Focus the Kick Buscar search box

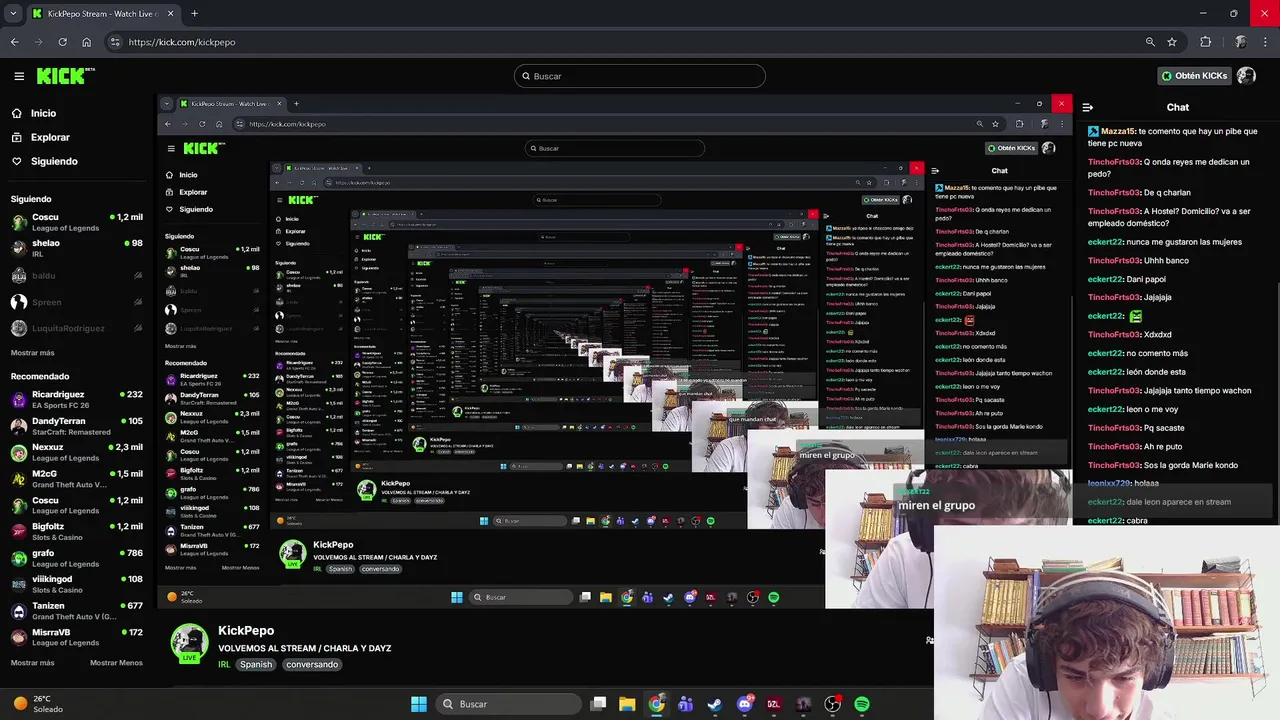640,76
